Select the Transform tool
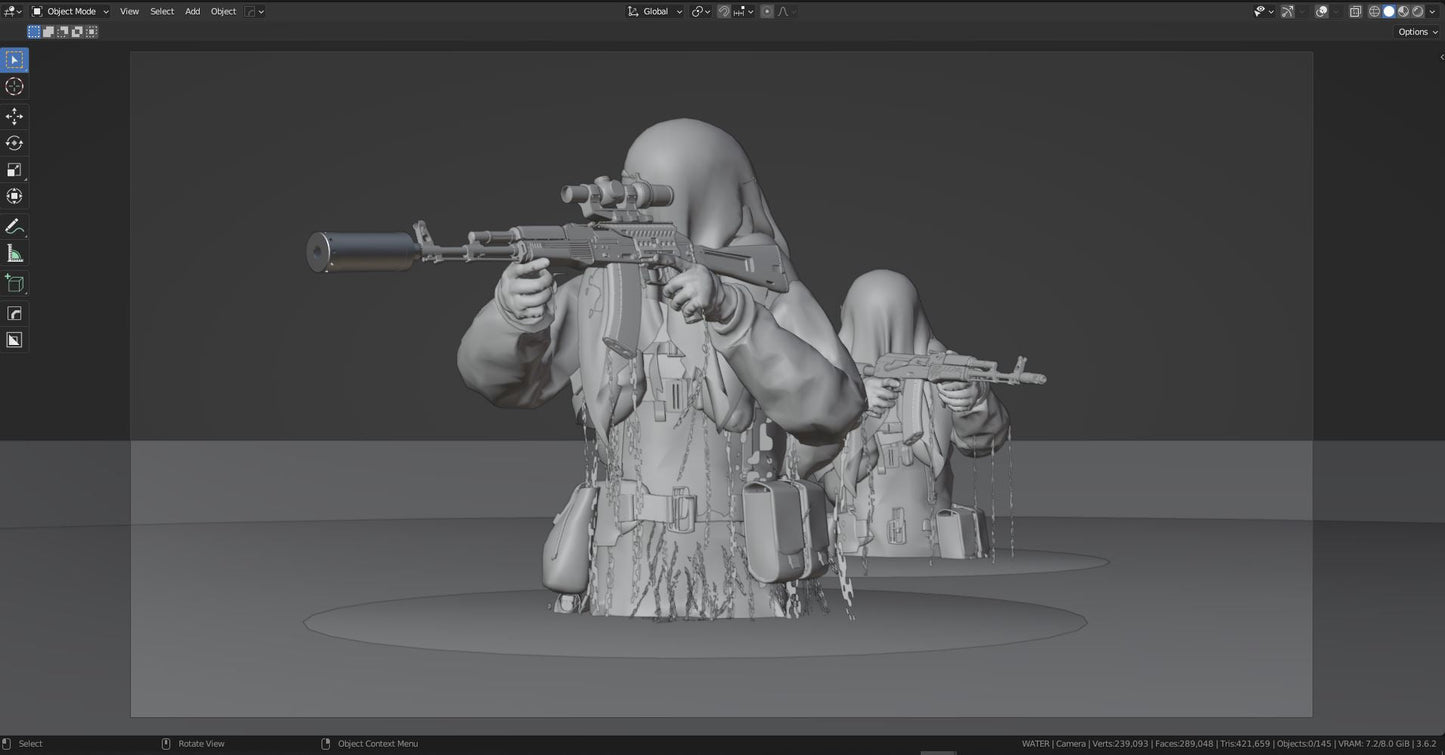Image resolution: width=1445 pixels, height=755 pixels. (x=14, y=196)
